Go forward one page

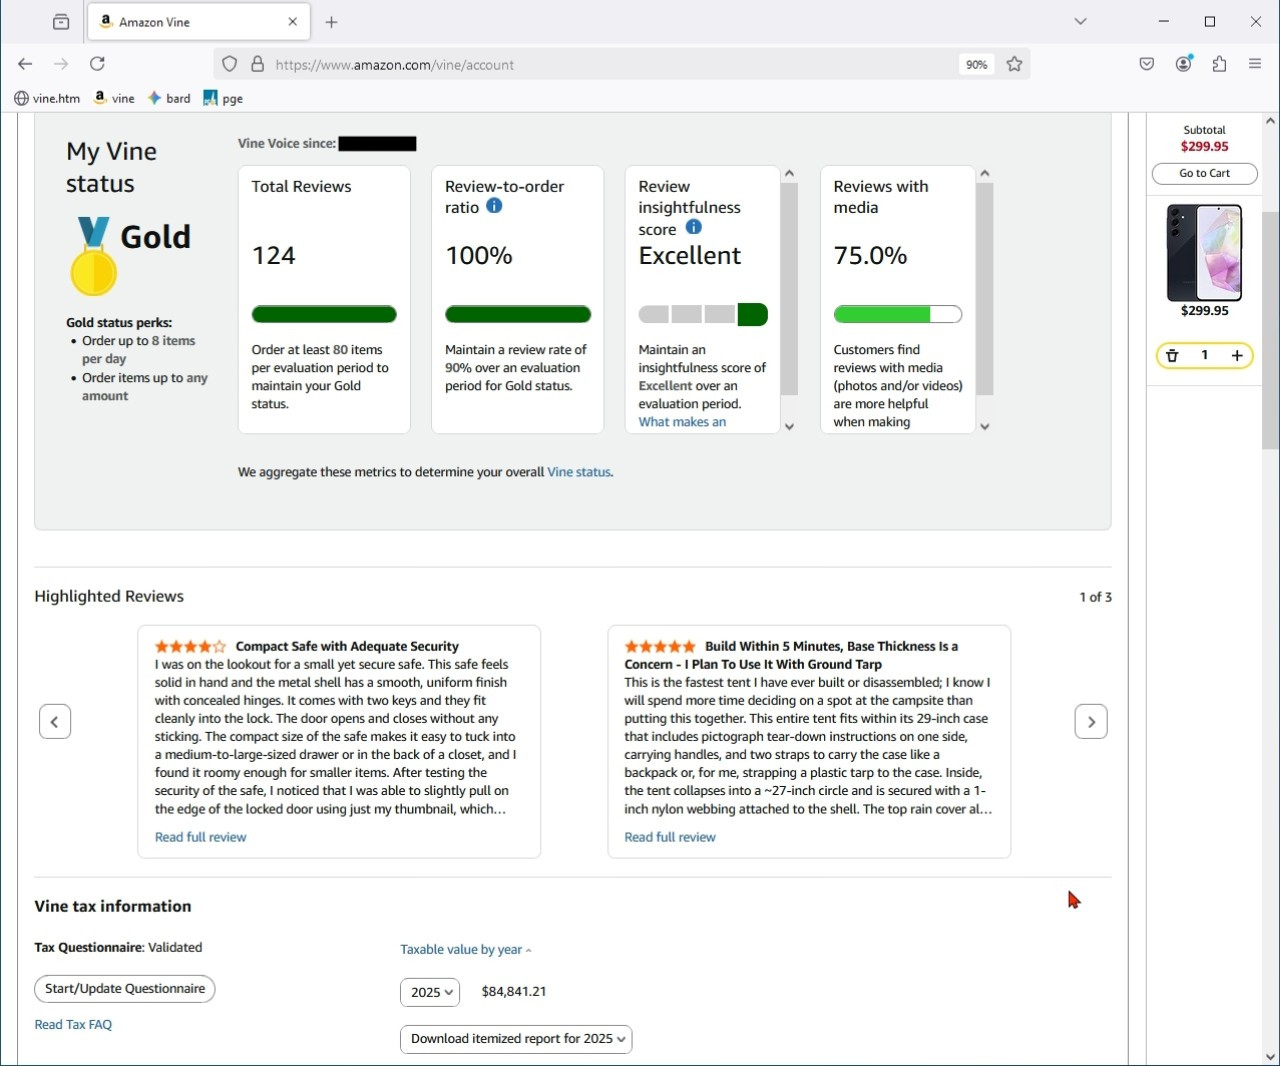pos(61,64)
